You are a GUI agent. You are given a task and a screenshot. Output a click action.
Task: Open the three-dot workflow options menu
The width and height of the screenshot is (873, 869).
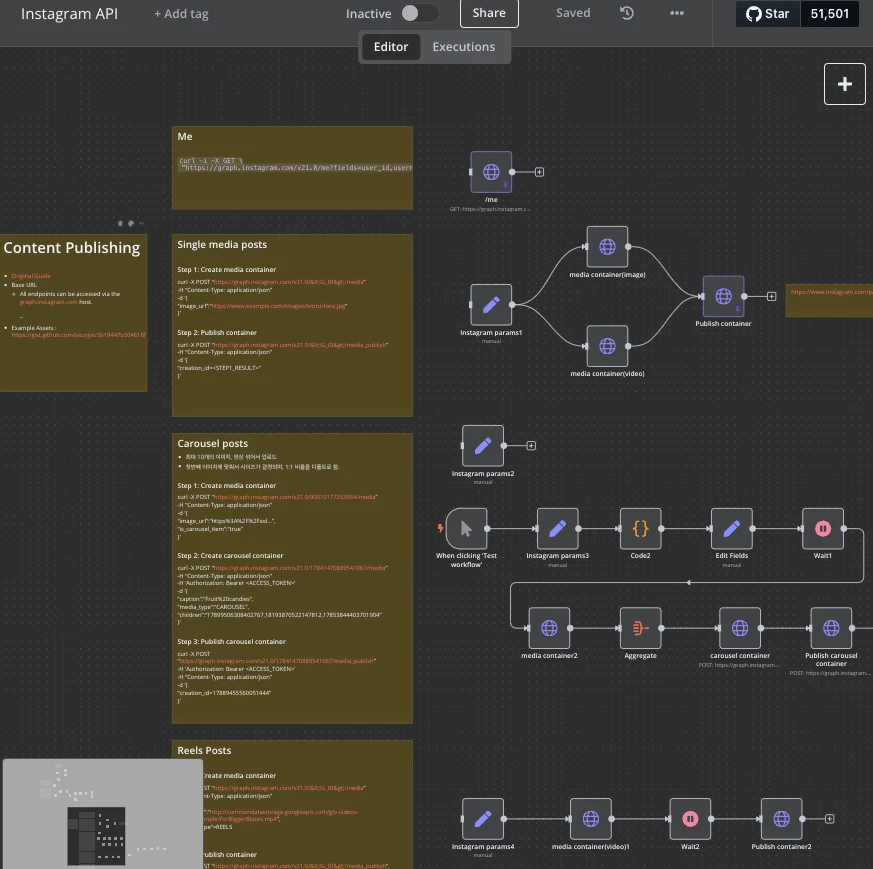coord(677,13)
